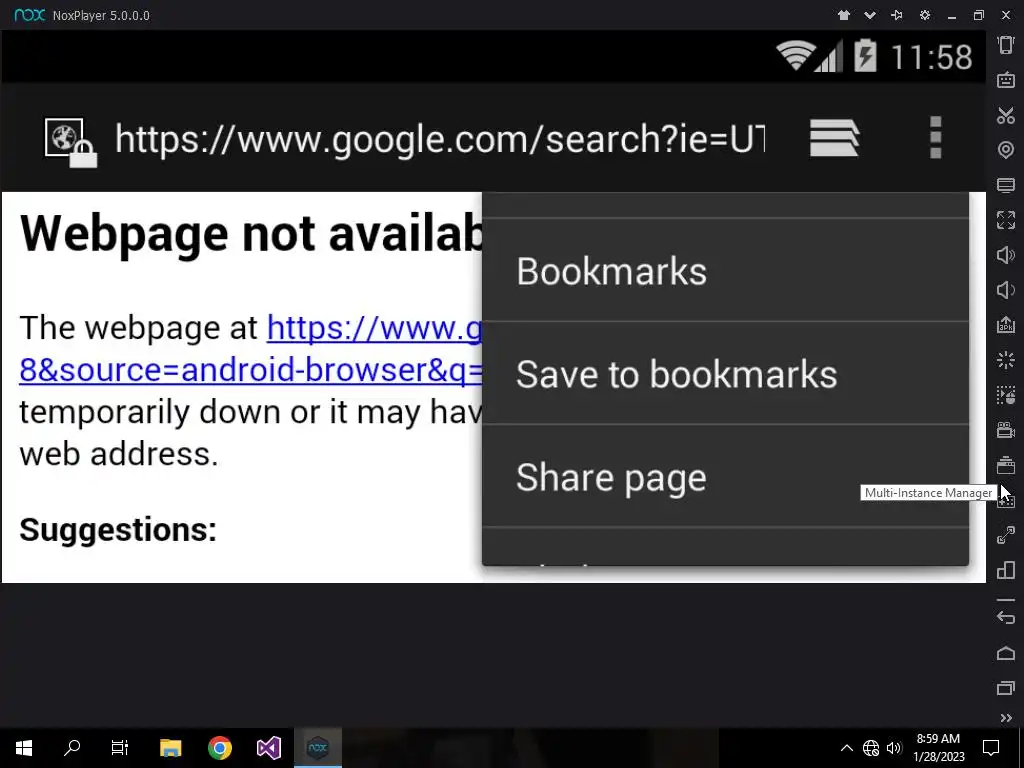The width and height of the screenshot is (1024, 768).
Task: Tap the Nox Android back arrow icon
Action: (1006, 617)
